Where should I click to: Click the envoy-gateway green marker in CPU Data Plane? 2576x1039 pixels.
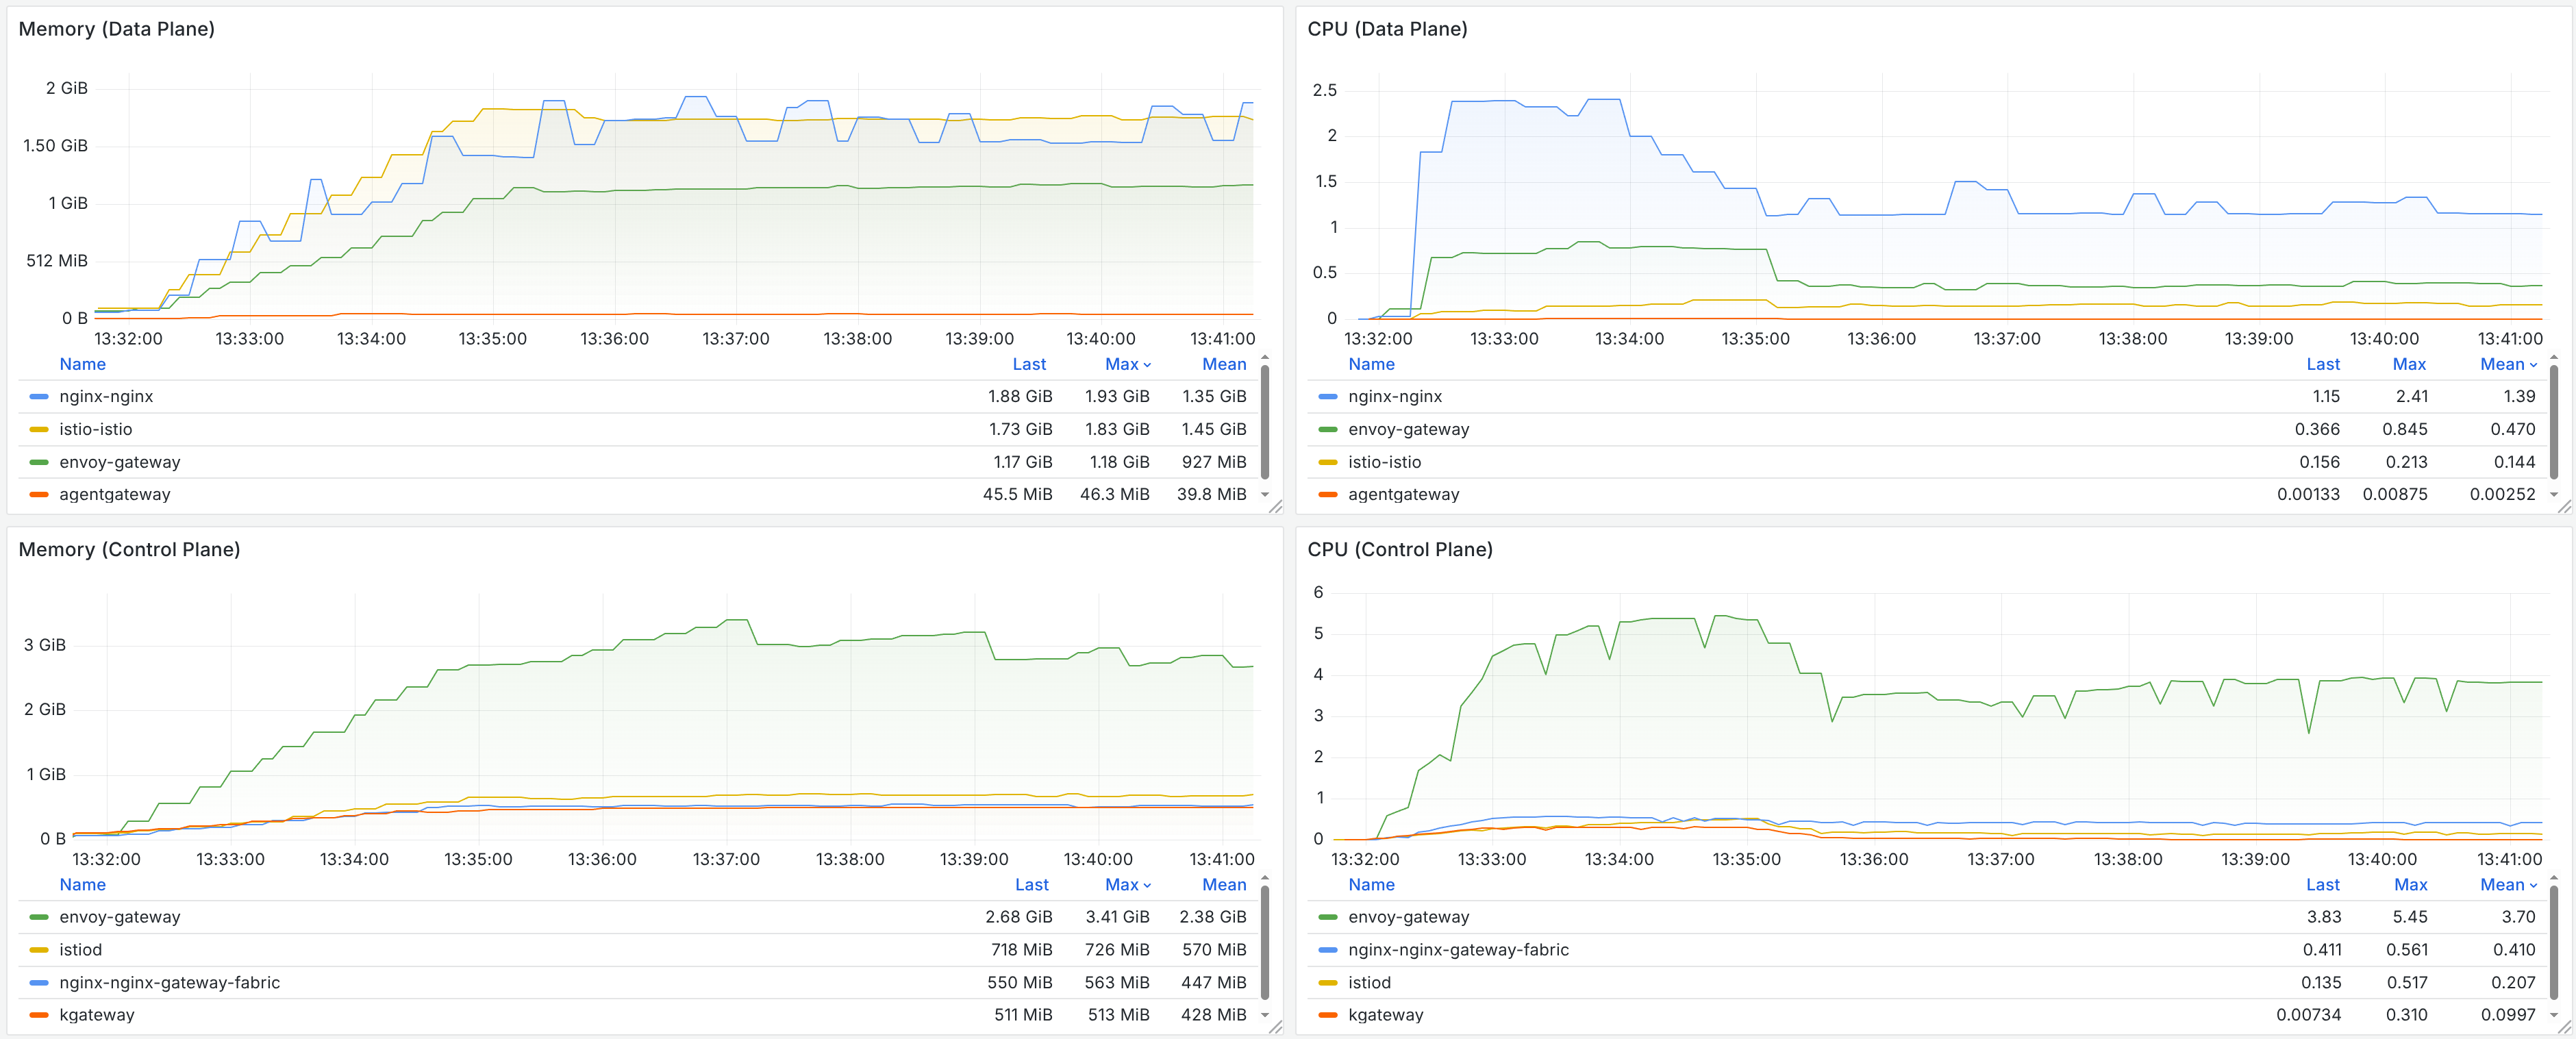(x=1328, y=429)
